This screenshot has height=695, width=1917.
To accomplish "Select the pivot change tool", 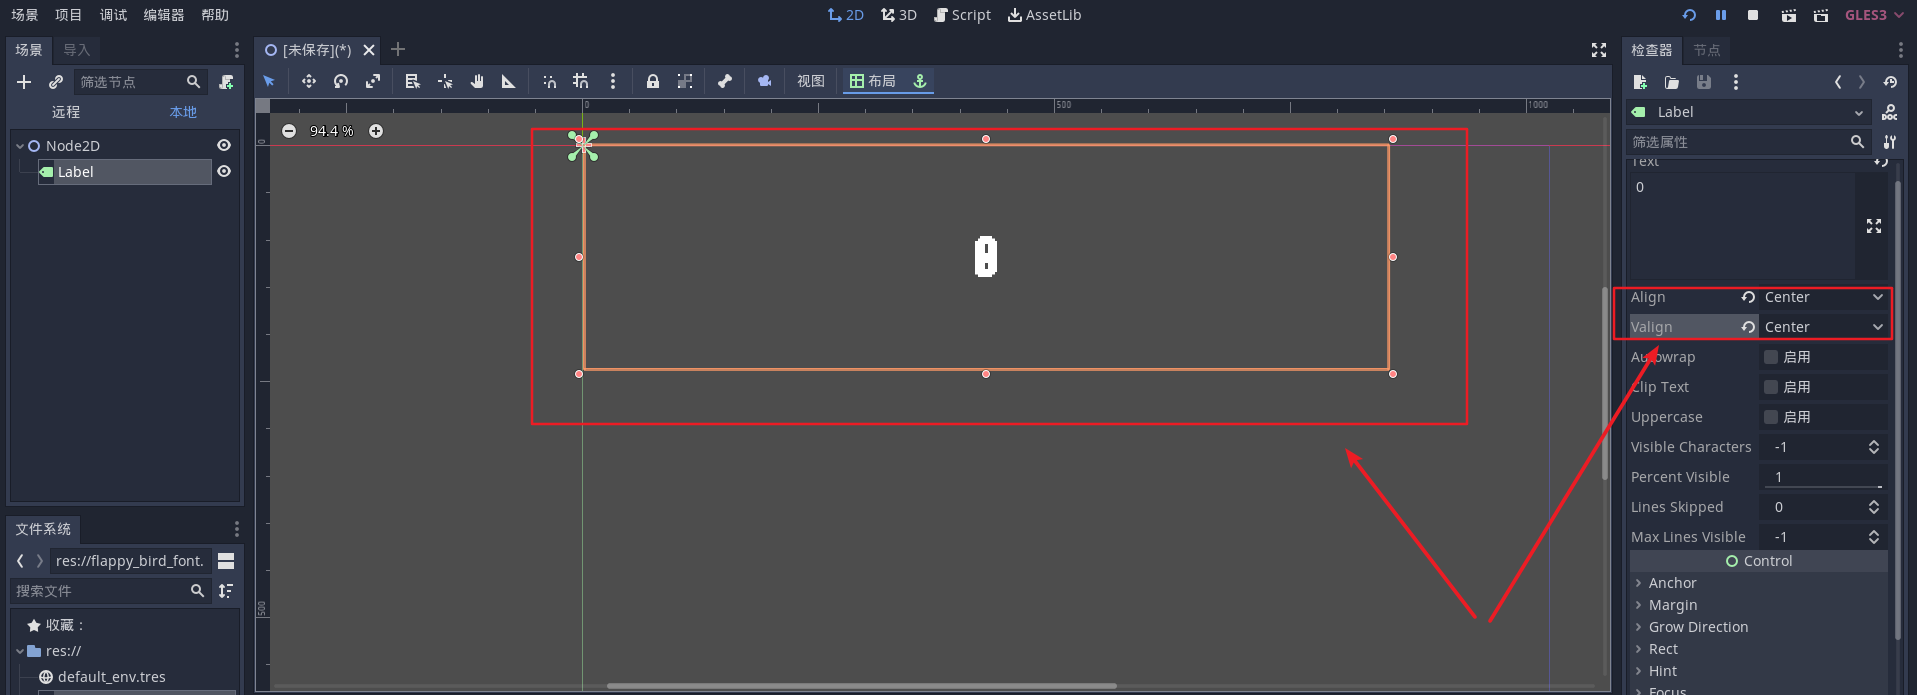I will coord(445,81).
